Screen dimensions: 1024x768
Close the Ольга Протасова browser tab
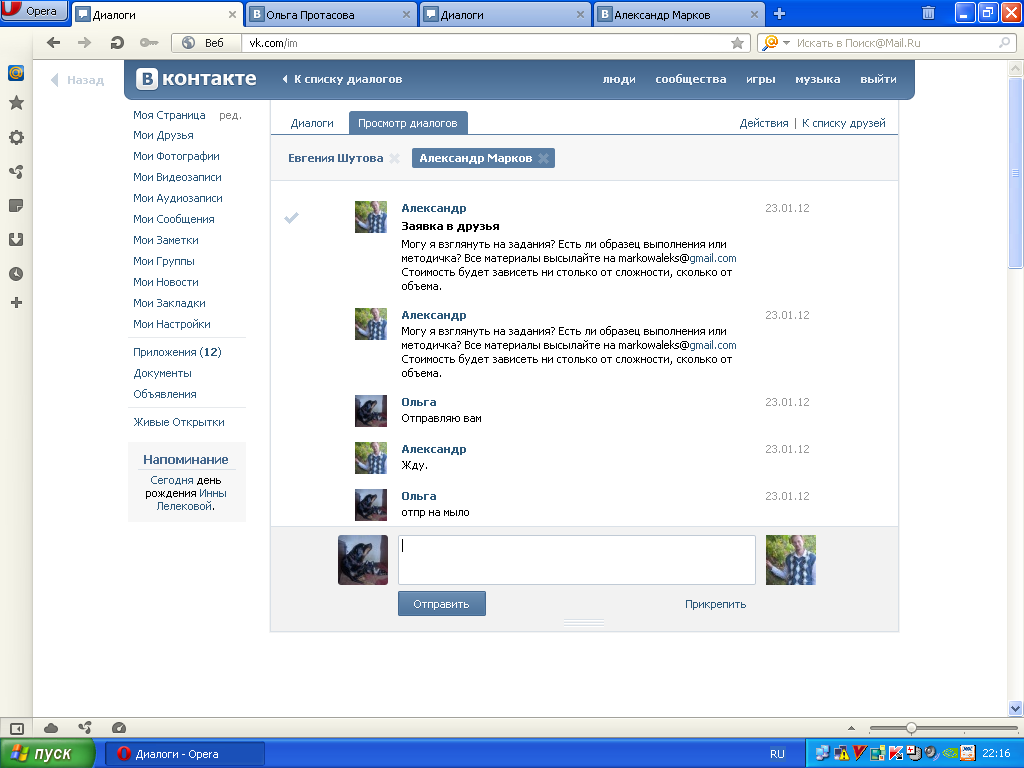[406, 14]
